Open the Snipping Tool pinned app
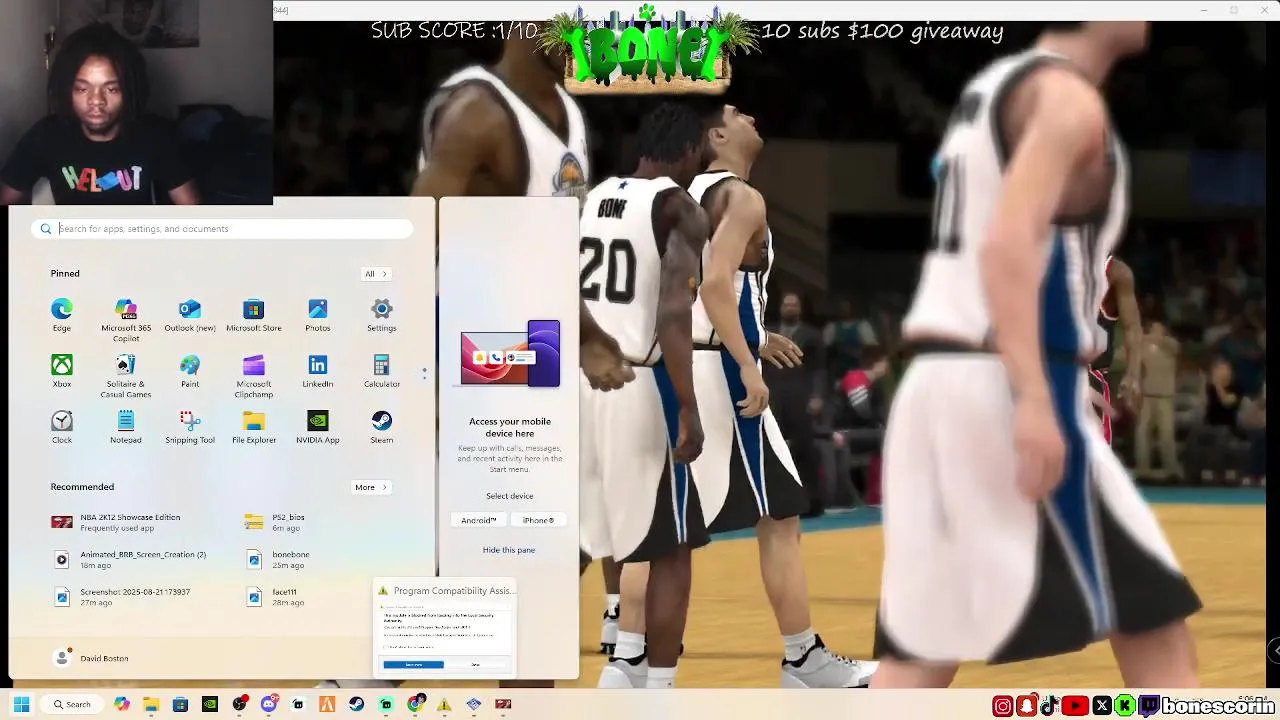 point(190,427)
